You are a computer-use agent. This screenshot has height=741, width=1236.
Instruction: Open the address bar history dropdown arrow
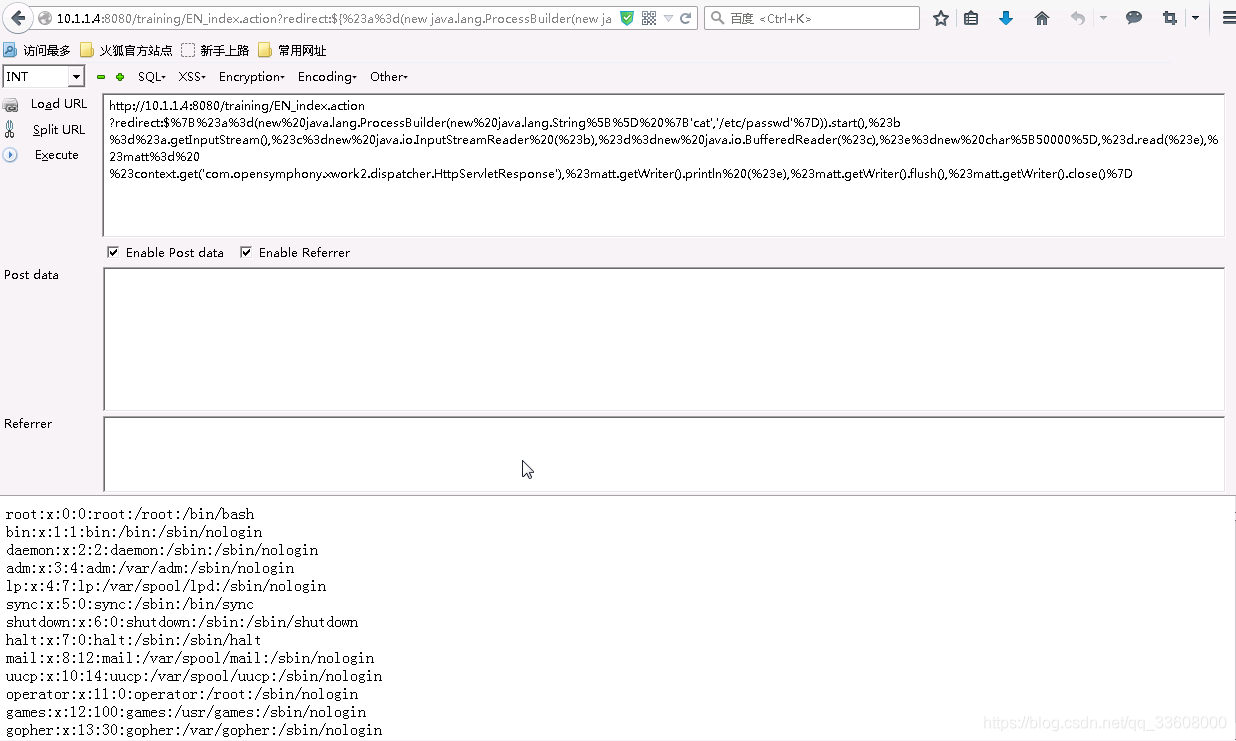668,18
